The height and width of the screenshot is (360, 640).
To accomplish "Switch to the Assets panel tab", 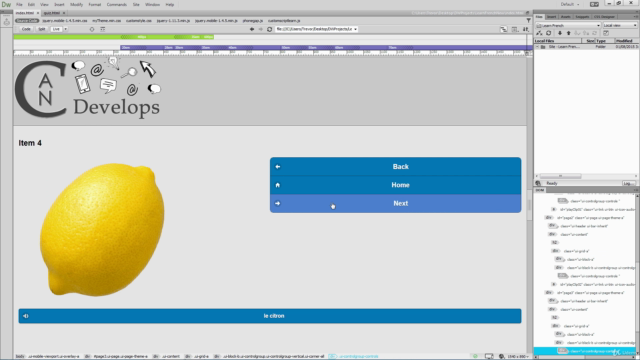I will coord(565,17).
